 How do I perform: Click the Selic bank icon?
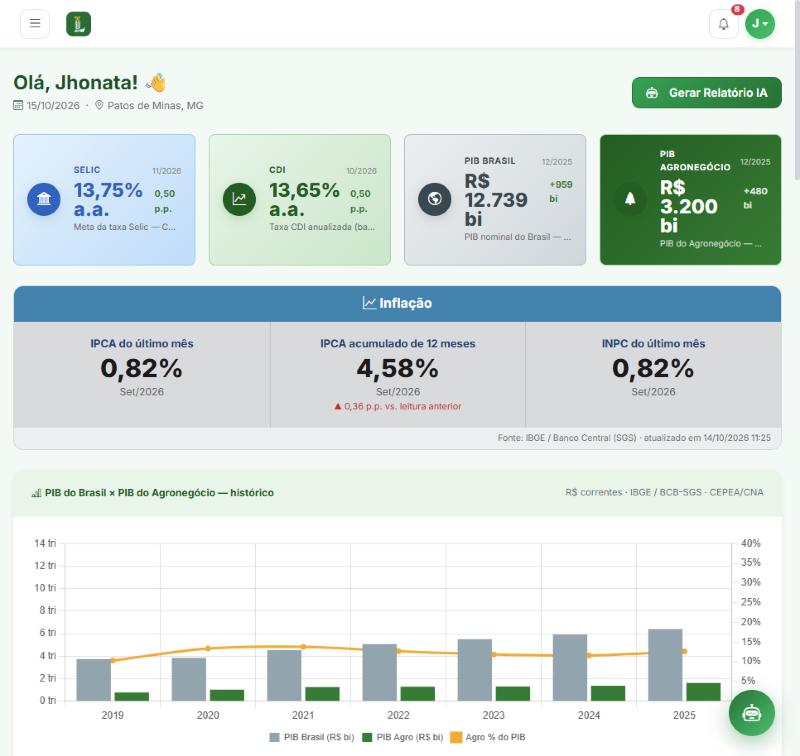(x=44, y=199)
